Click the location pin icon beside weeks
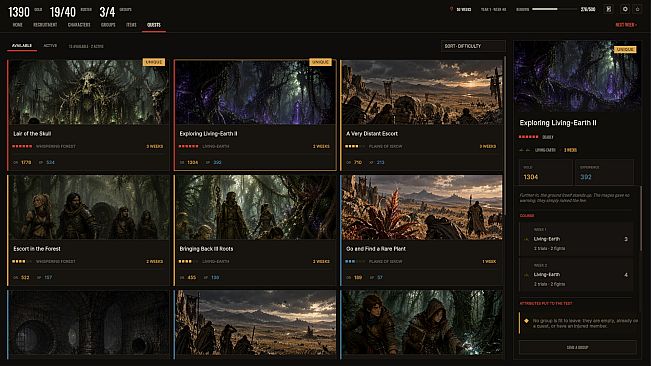Image resolution: width=651 pixels, height=366 pixels. click(451, 9)
